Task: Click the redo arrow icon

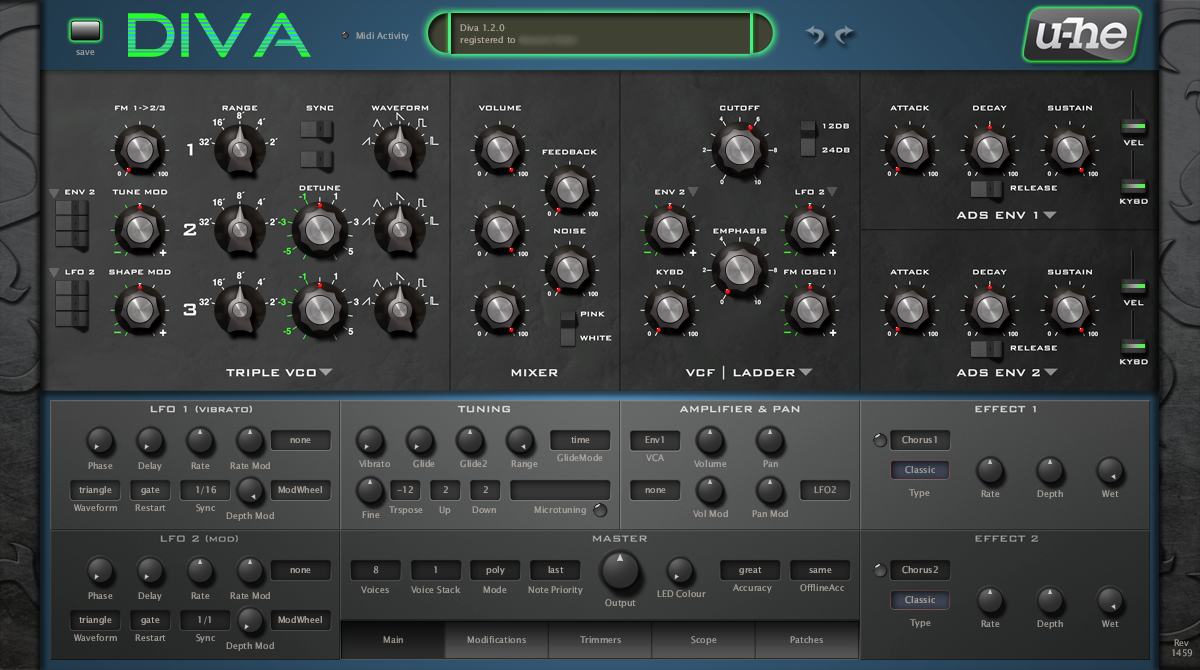Action: point(845,36)
